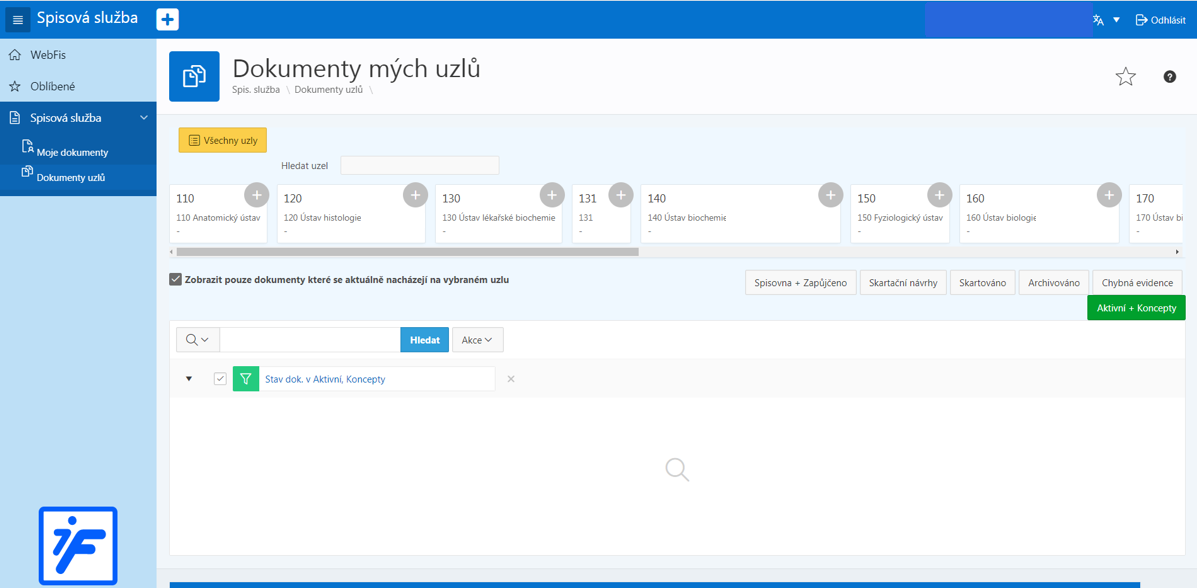Select the 140 Ústav biochemie node card
This screenshot has height=588, width=1197.
tap(741, 214)
